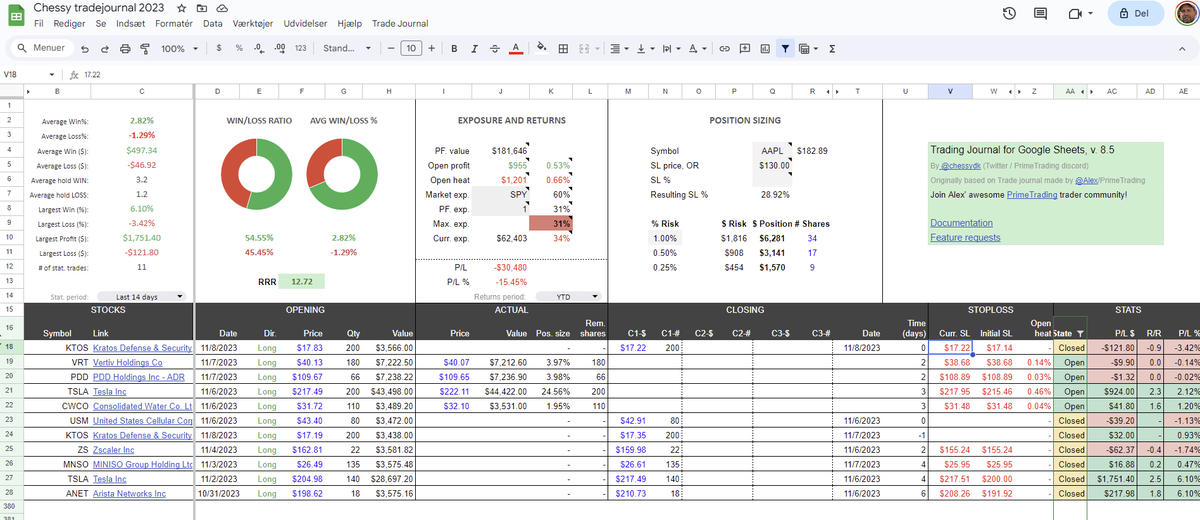Open the zoom level dropdown at 100%
The width and height of the screenshot is (1200, 520).
point(179,48)
